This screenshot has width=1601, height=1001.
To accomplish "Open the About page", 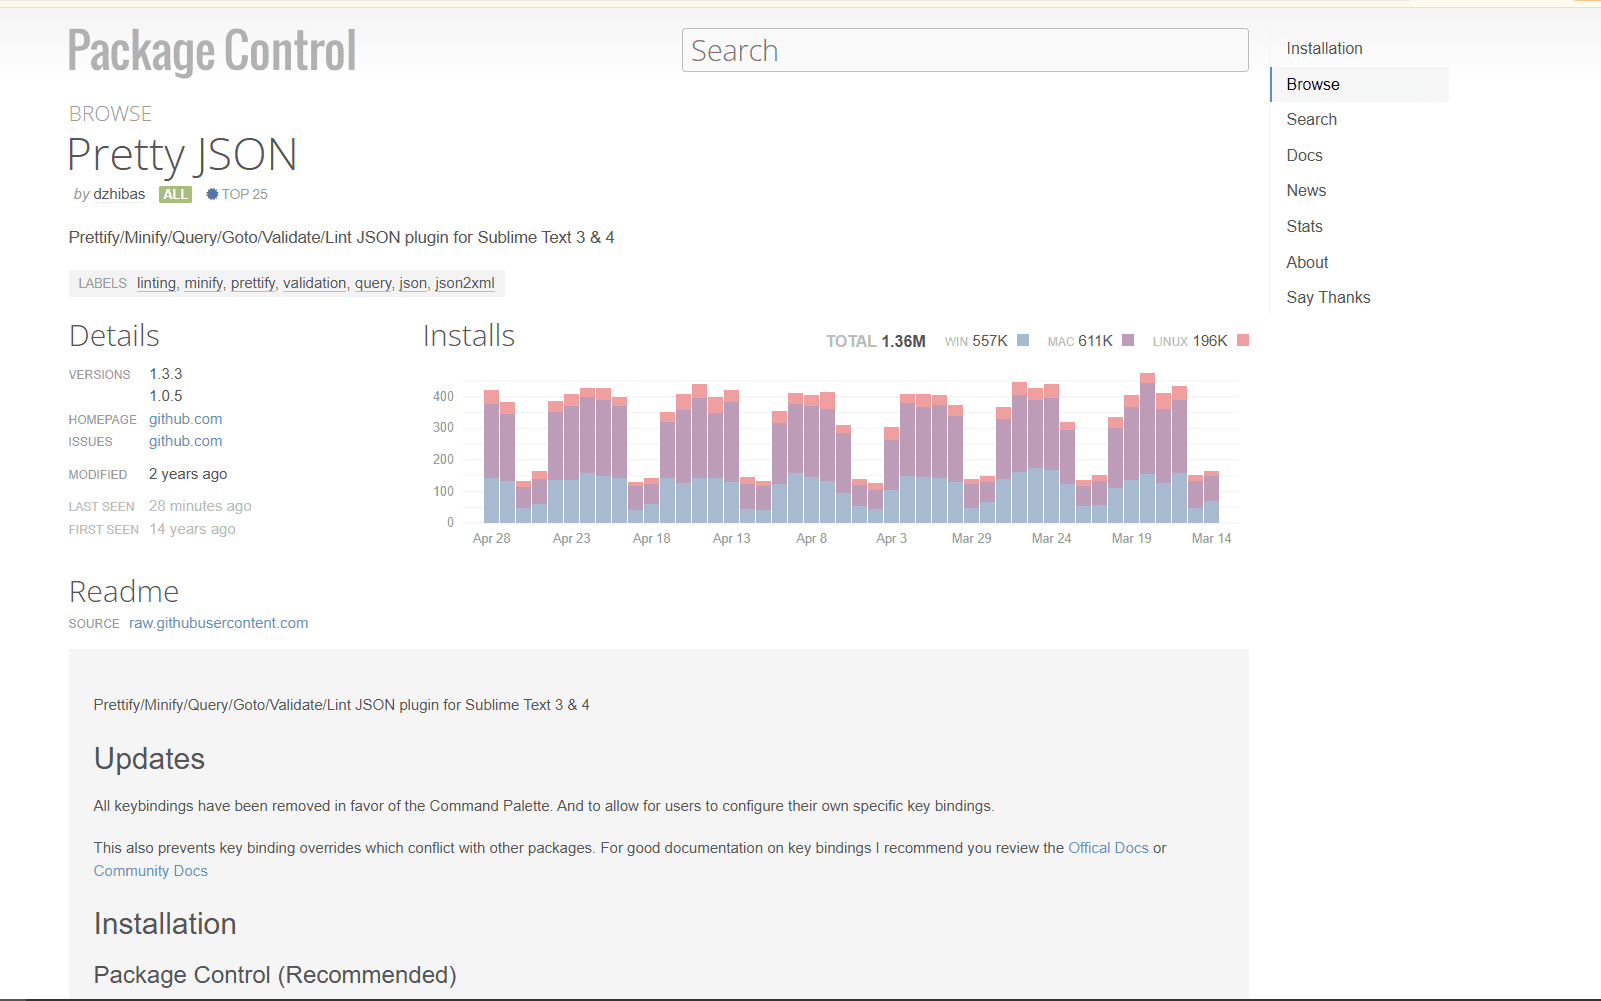I will (x=1307, y=262).
